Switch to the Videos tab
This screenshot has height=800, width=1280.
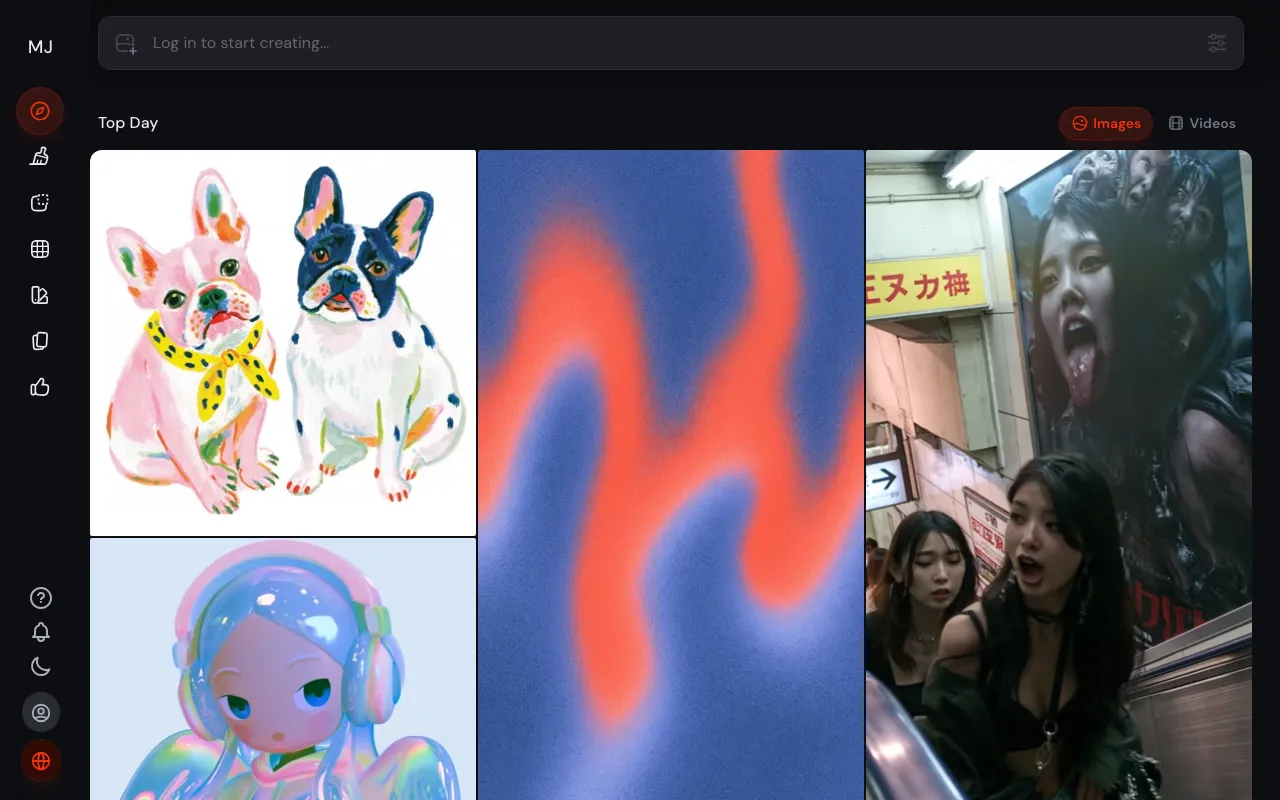coord(1203,123)
